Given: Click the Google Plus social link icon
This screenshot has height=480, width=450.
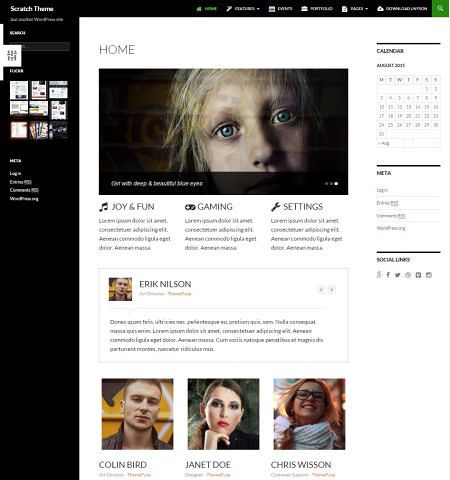Looking at the screenshot, I should point(379,275).
